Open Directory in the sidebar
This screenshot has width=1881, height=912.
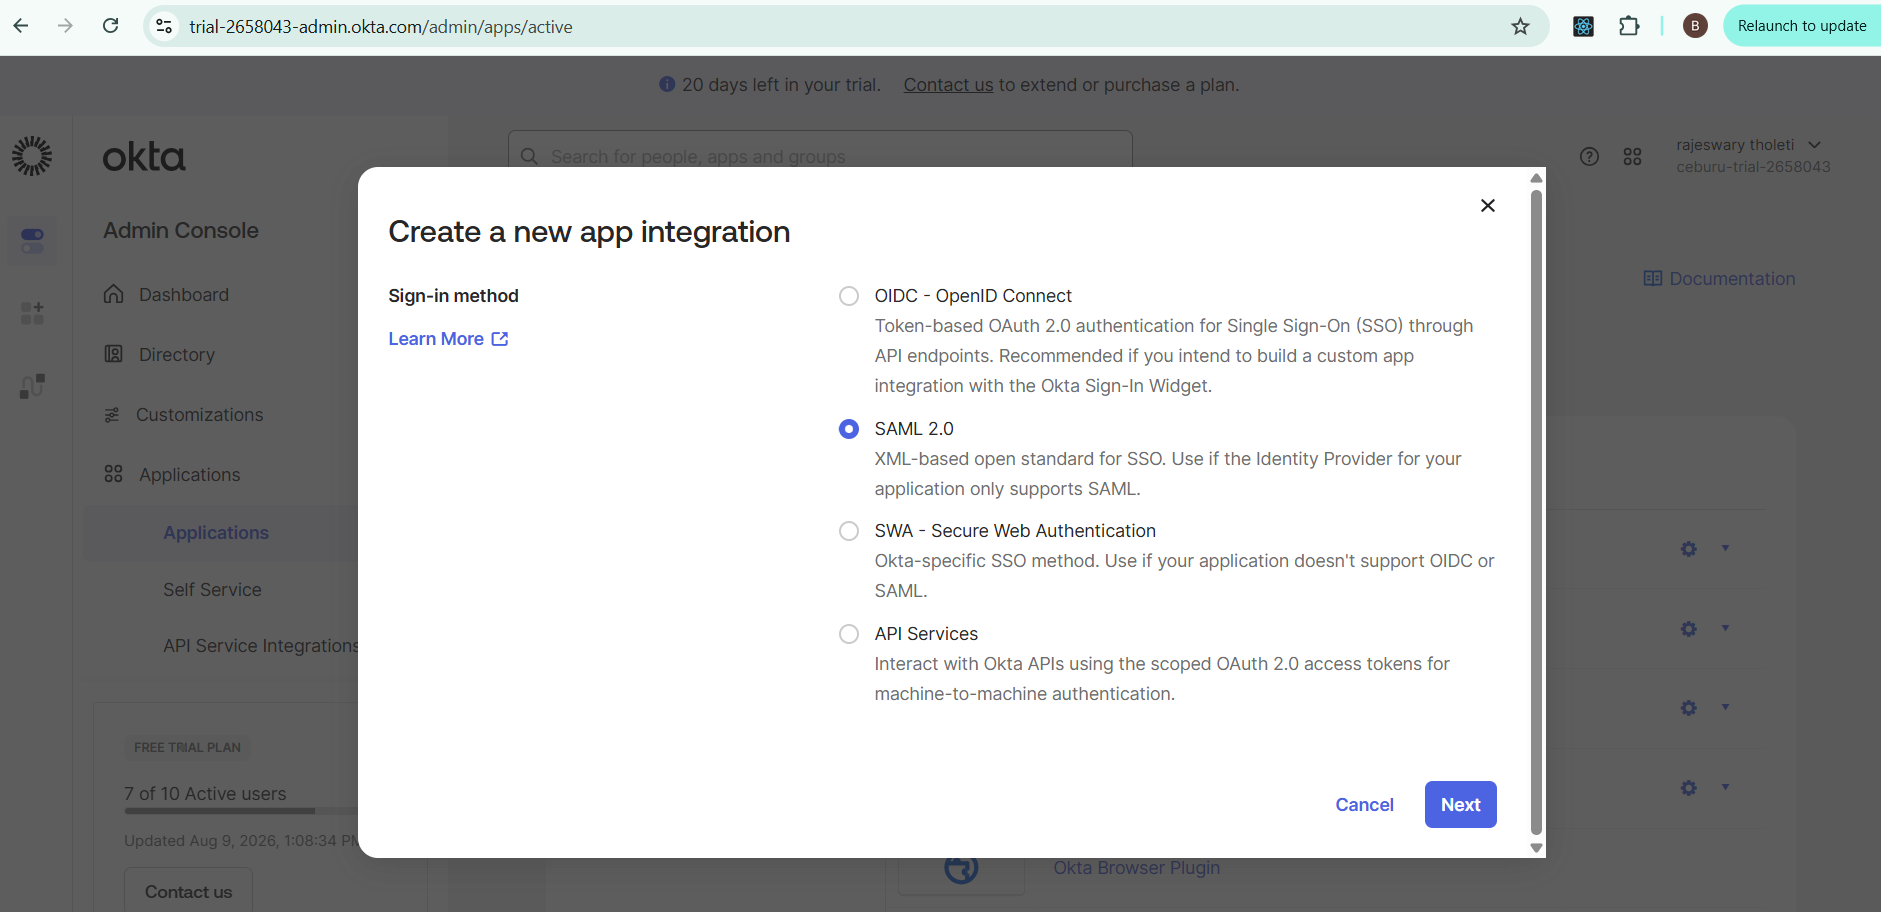click(177, 355)
